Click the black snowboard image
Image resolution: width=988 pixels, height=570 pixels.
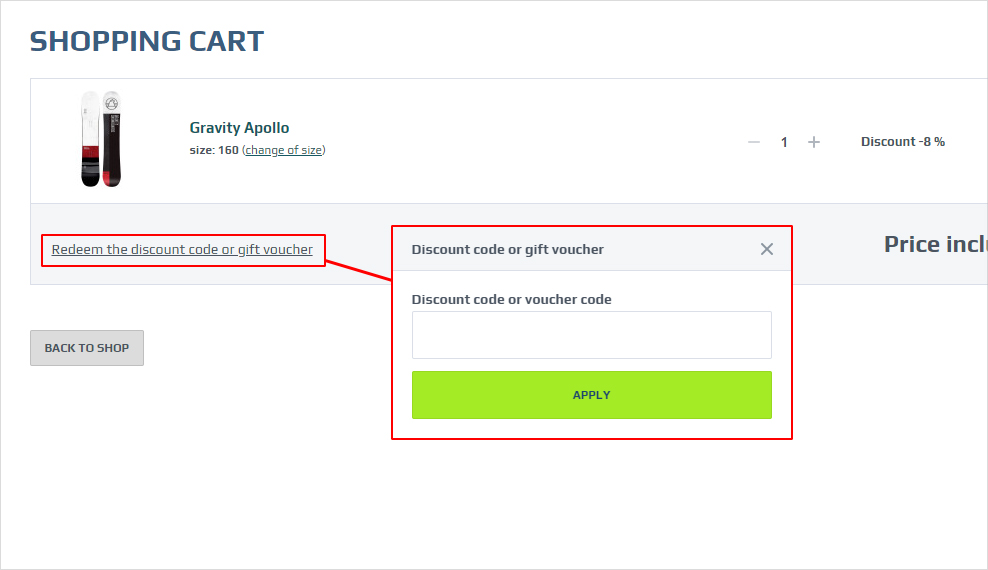coord(112,139)
